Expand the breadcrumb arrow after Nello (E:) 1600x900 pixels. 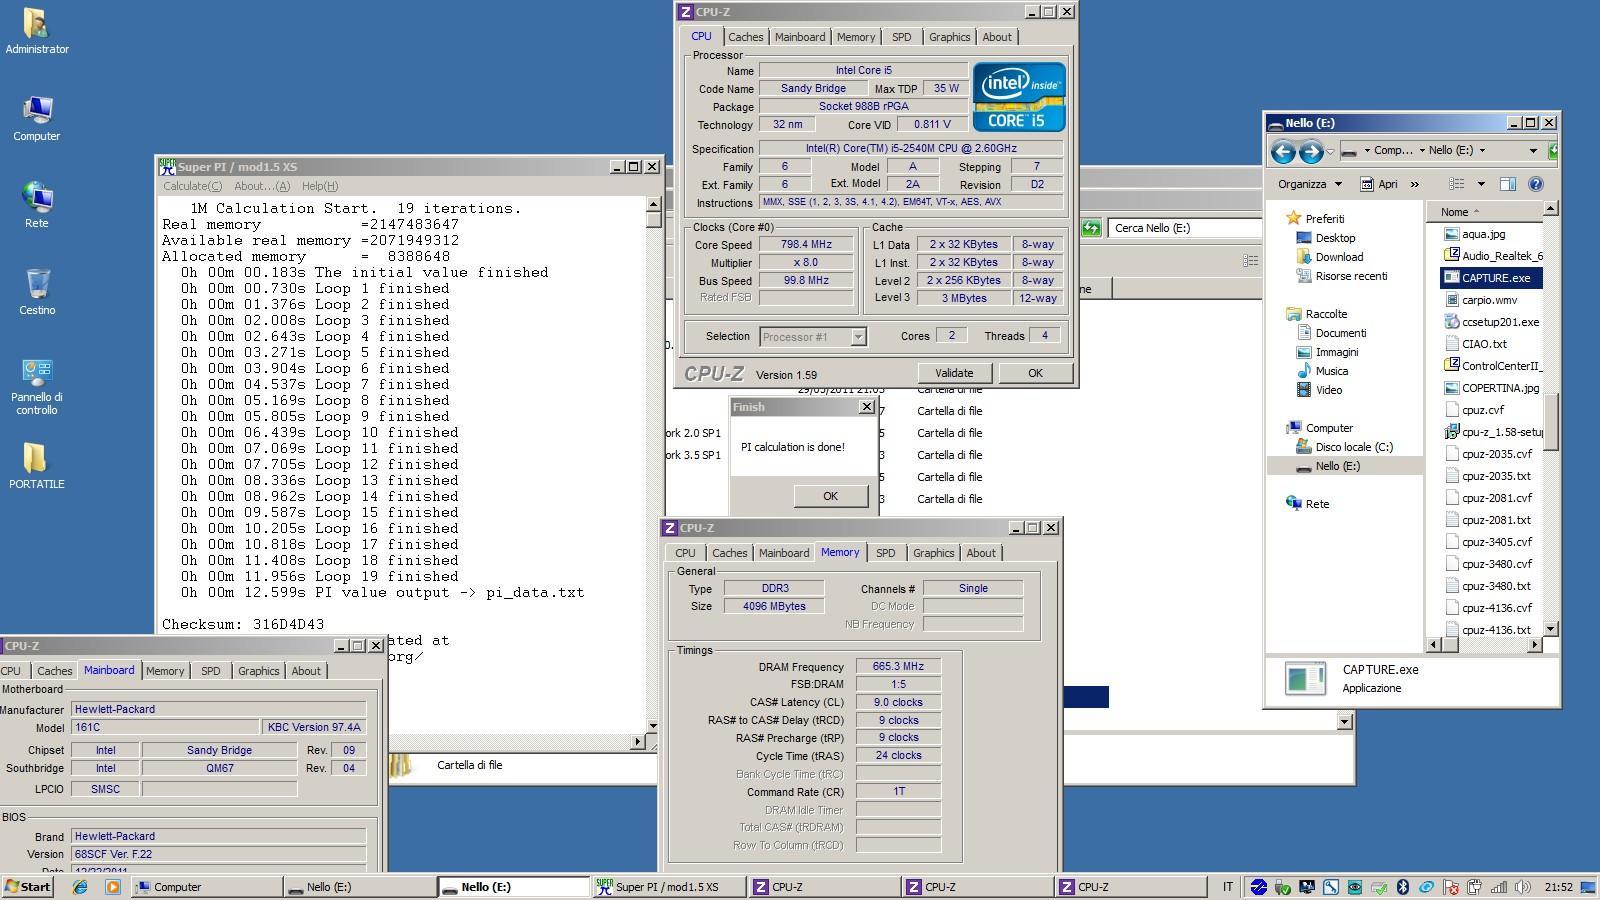[1482, 151]
